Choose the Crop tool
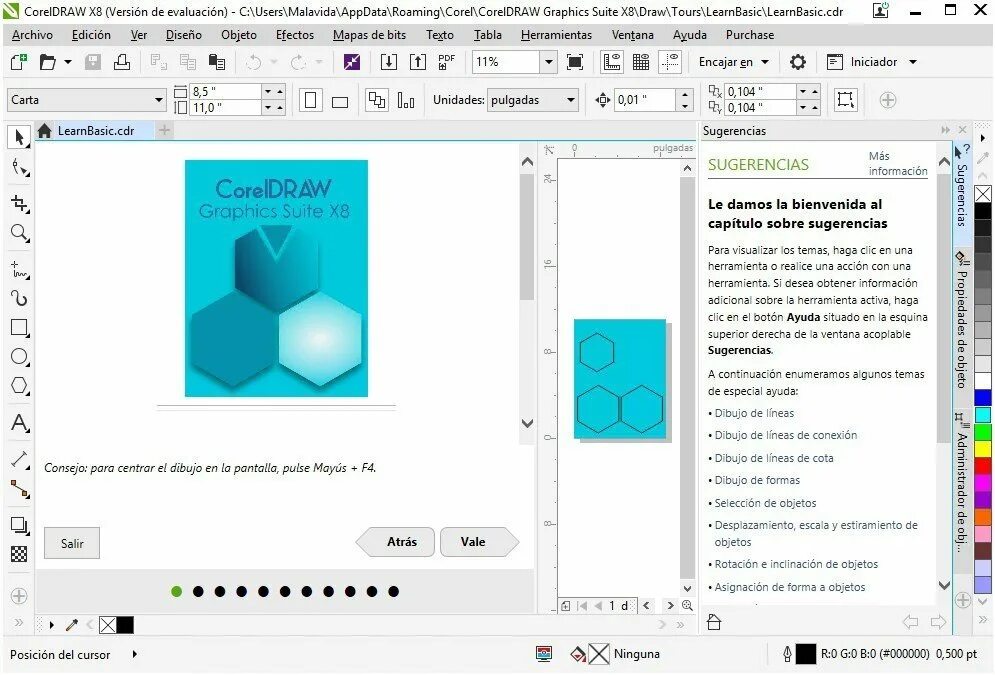This screenshot has height=675, width=995. 20,203
